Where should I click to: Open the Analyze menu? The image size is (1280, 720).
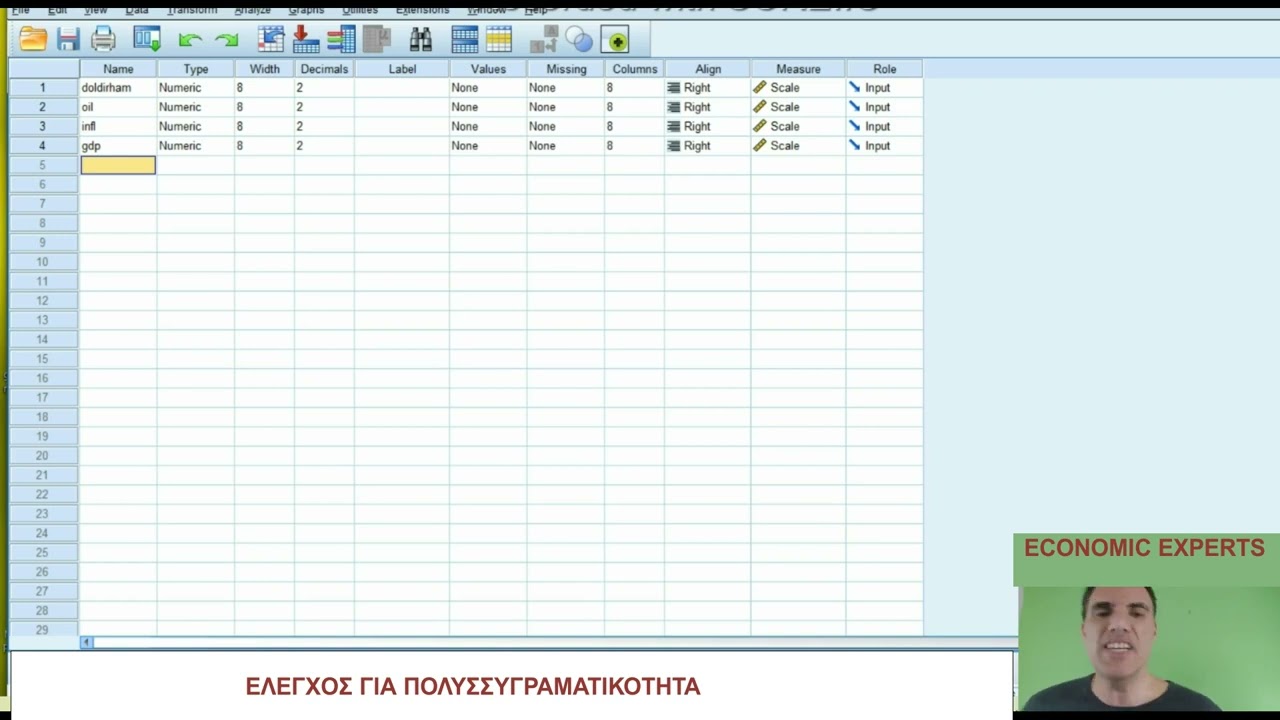pyautogui.click(x=252, y=10)
